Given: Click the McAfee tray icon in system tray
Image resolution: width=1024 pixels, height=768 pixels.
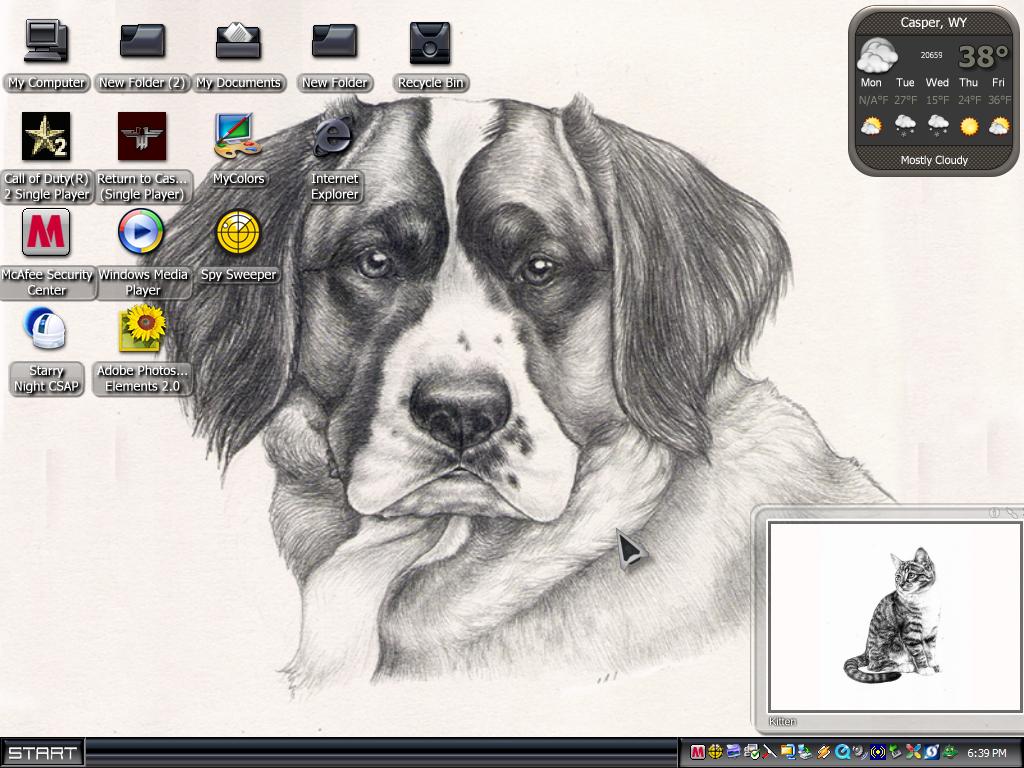Looking at the screenshot, I should point(697,753).
